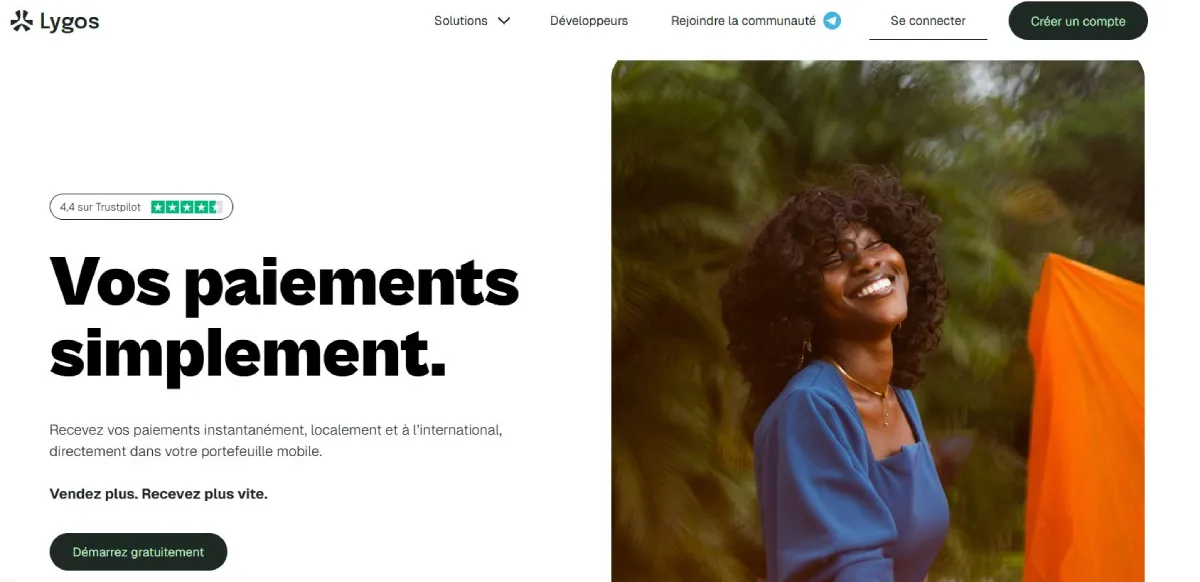1200x582 pixels.
Task: Click the Recevez vos paiements instantanément paragraph
Action: [276, 441]
